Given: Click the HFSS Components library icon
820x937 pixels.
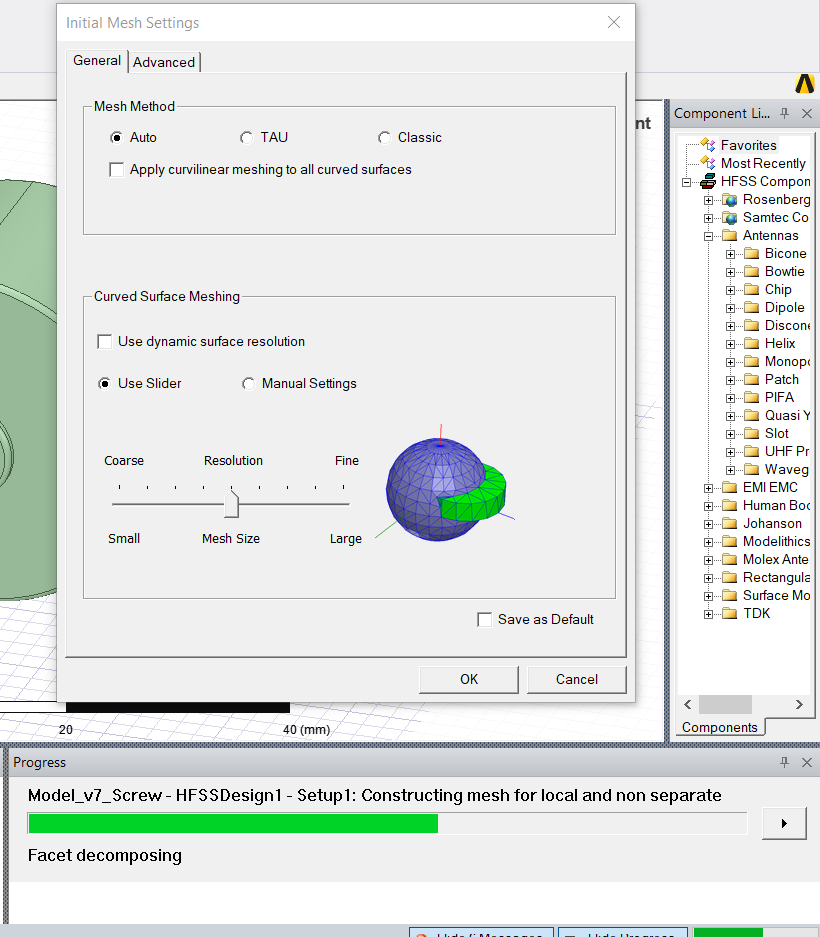Looking at the screenshot, I should [708, 181].
